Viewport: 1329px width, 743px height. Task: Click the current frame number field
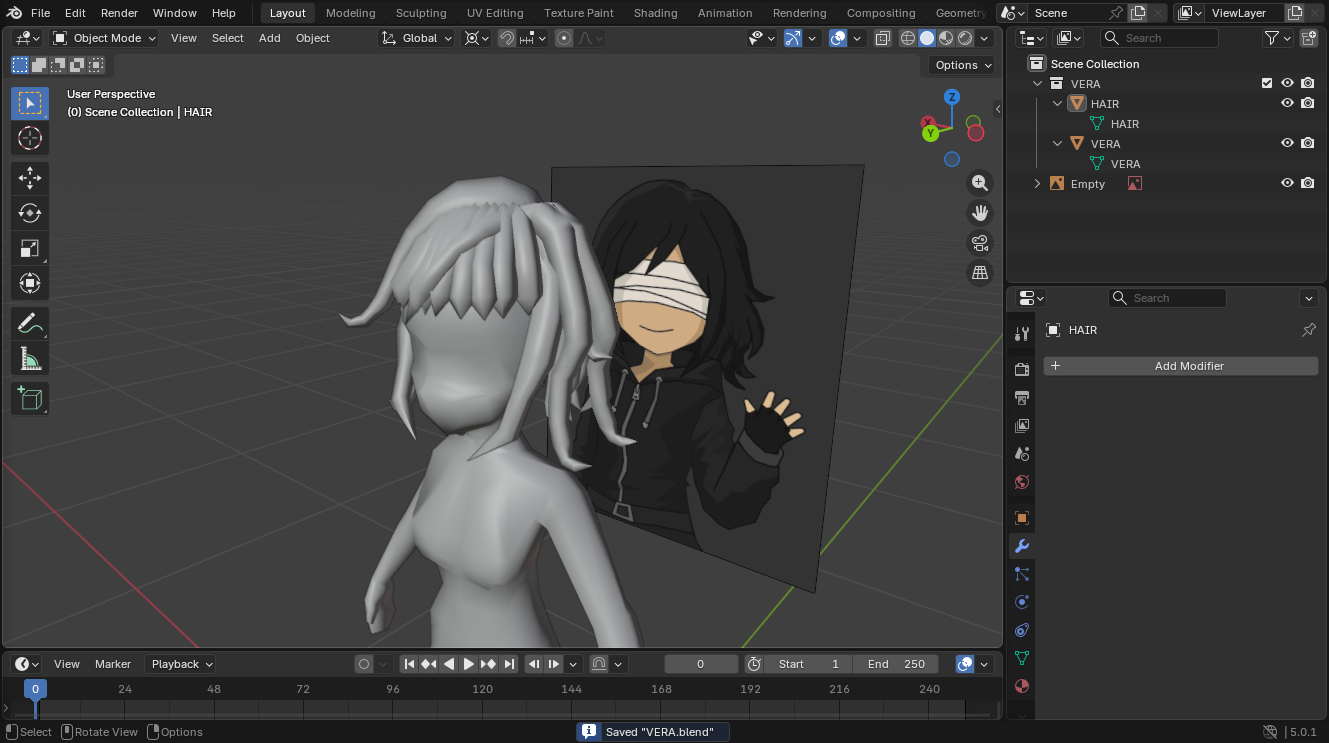pos(701,664)
